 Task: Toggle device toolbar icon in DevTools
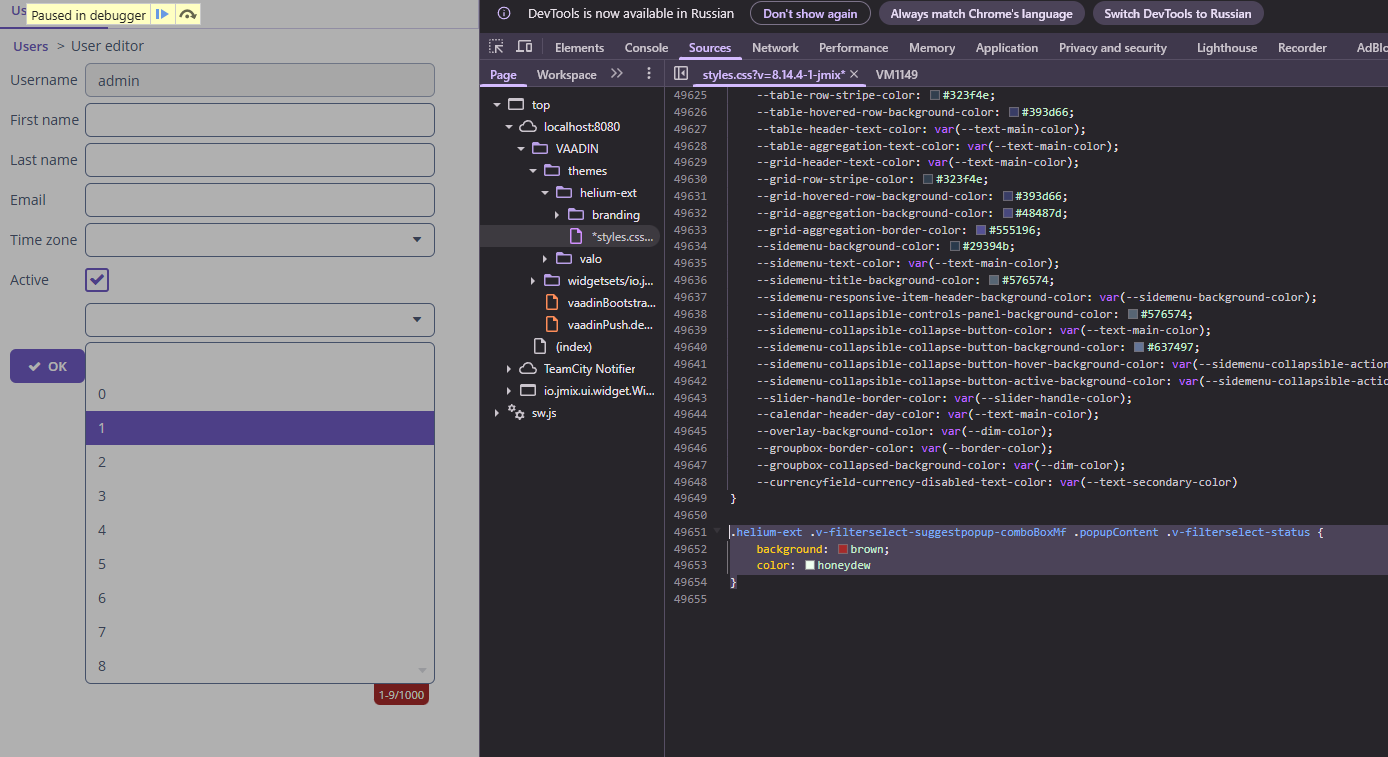[524, 47]
